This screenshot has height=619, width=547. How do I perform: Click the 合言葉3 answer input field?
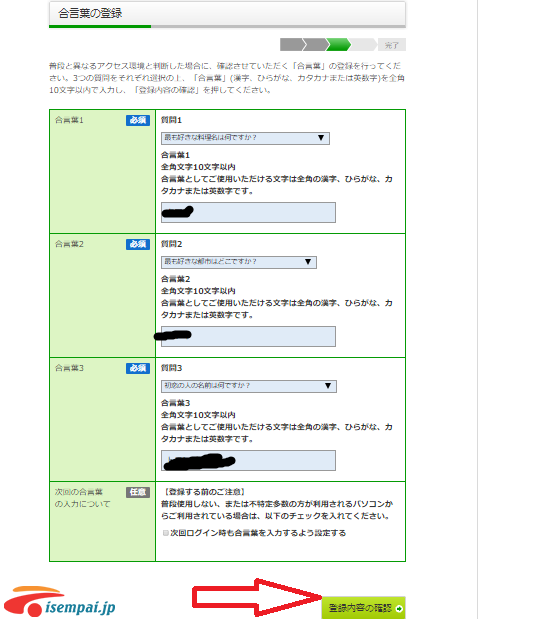(x=248, y=460)
